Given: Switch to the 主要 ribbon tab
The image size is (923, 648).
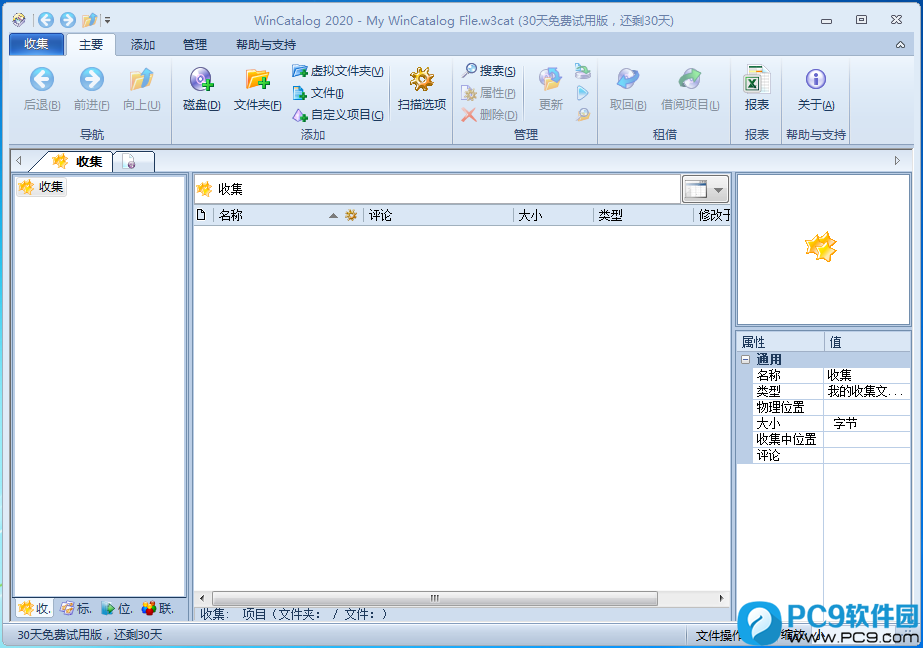Looking at the screenshot, I should pyautogui.click(x=91, y=45).
